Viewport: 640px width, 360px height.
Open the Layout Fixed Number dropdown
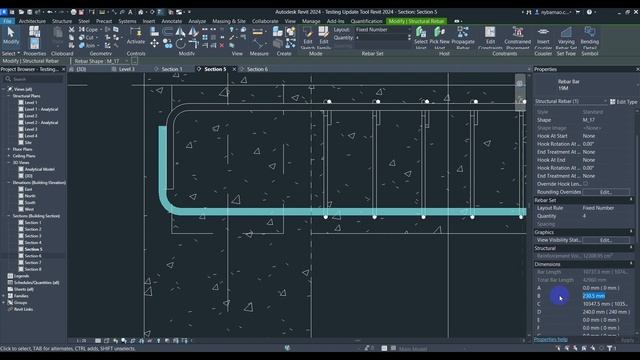pyautogui.click(x=382, y=30)
